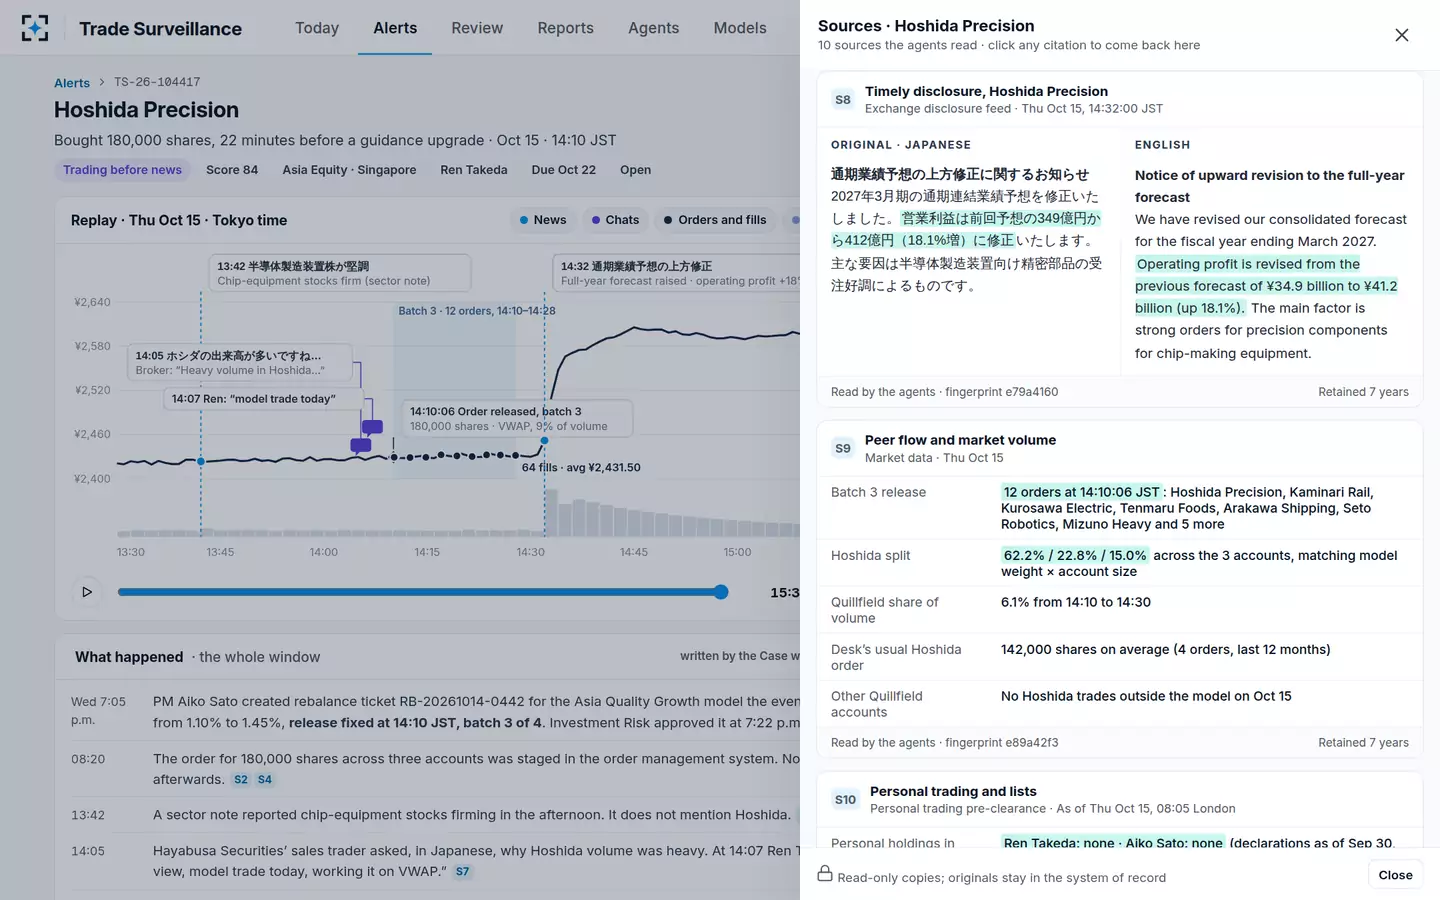Move the replay progress slider handle
The width and height of the screenshot is (1440, 900).
[x=721, y=592]
